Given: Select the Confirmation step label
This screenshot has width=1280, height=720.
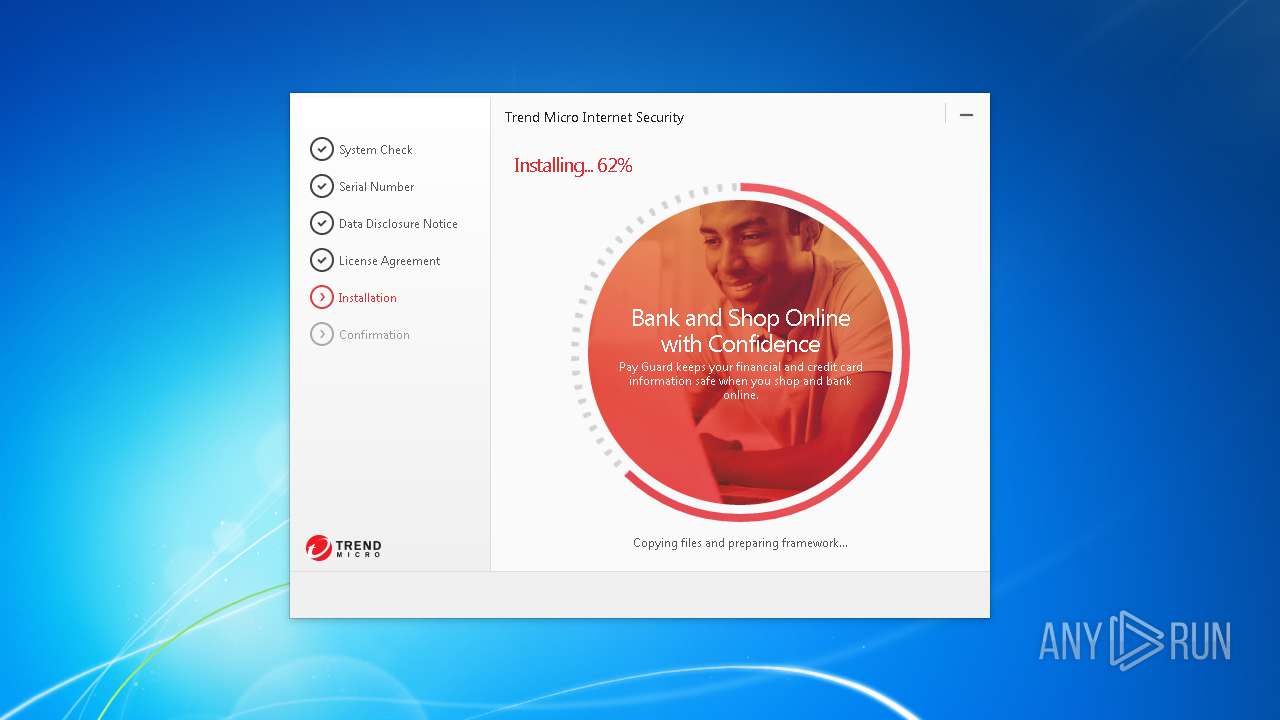Looking at the screenshot, I should pyautogui.click(x=374, y=335).
